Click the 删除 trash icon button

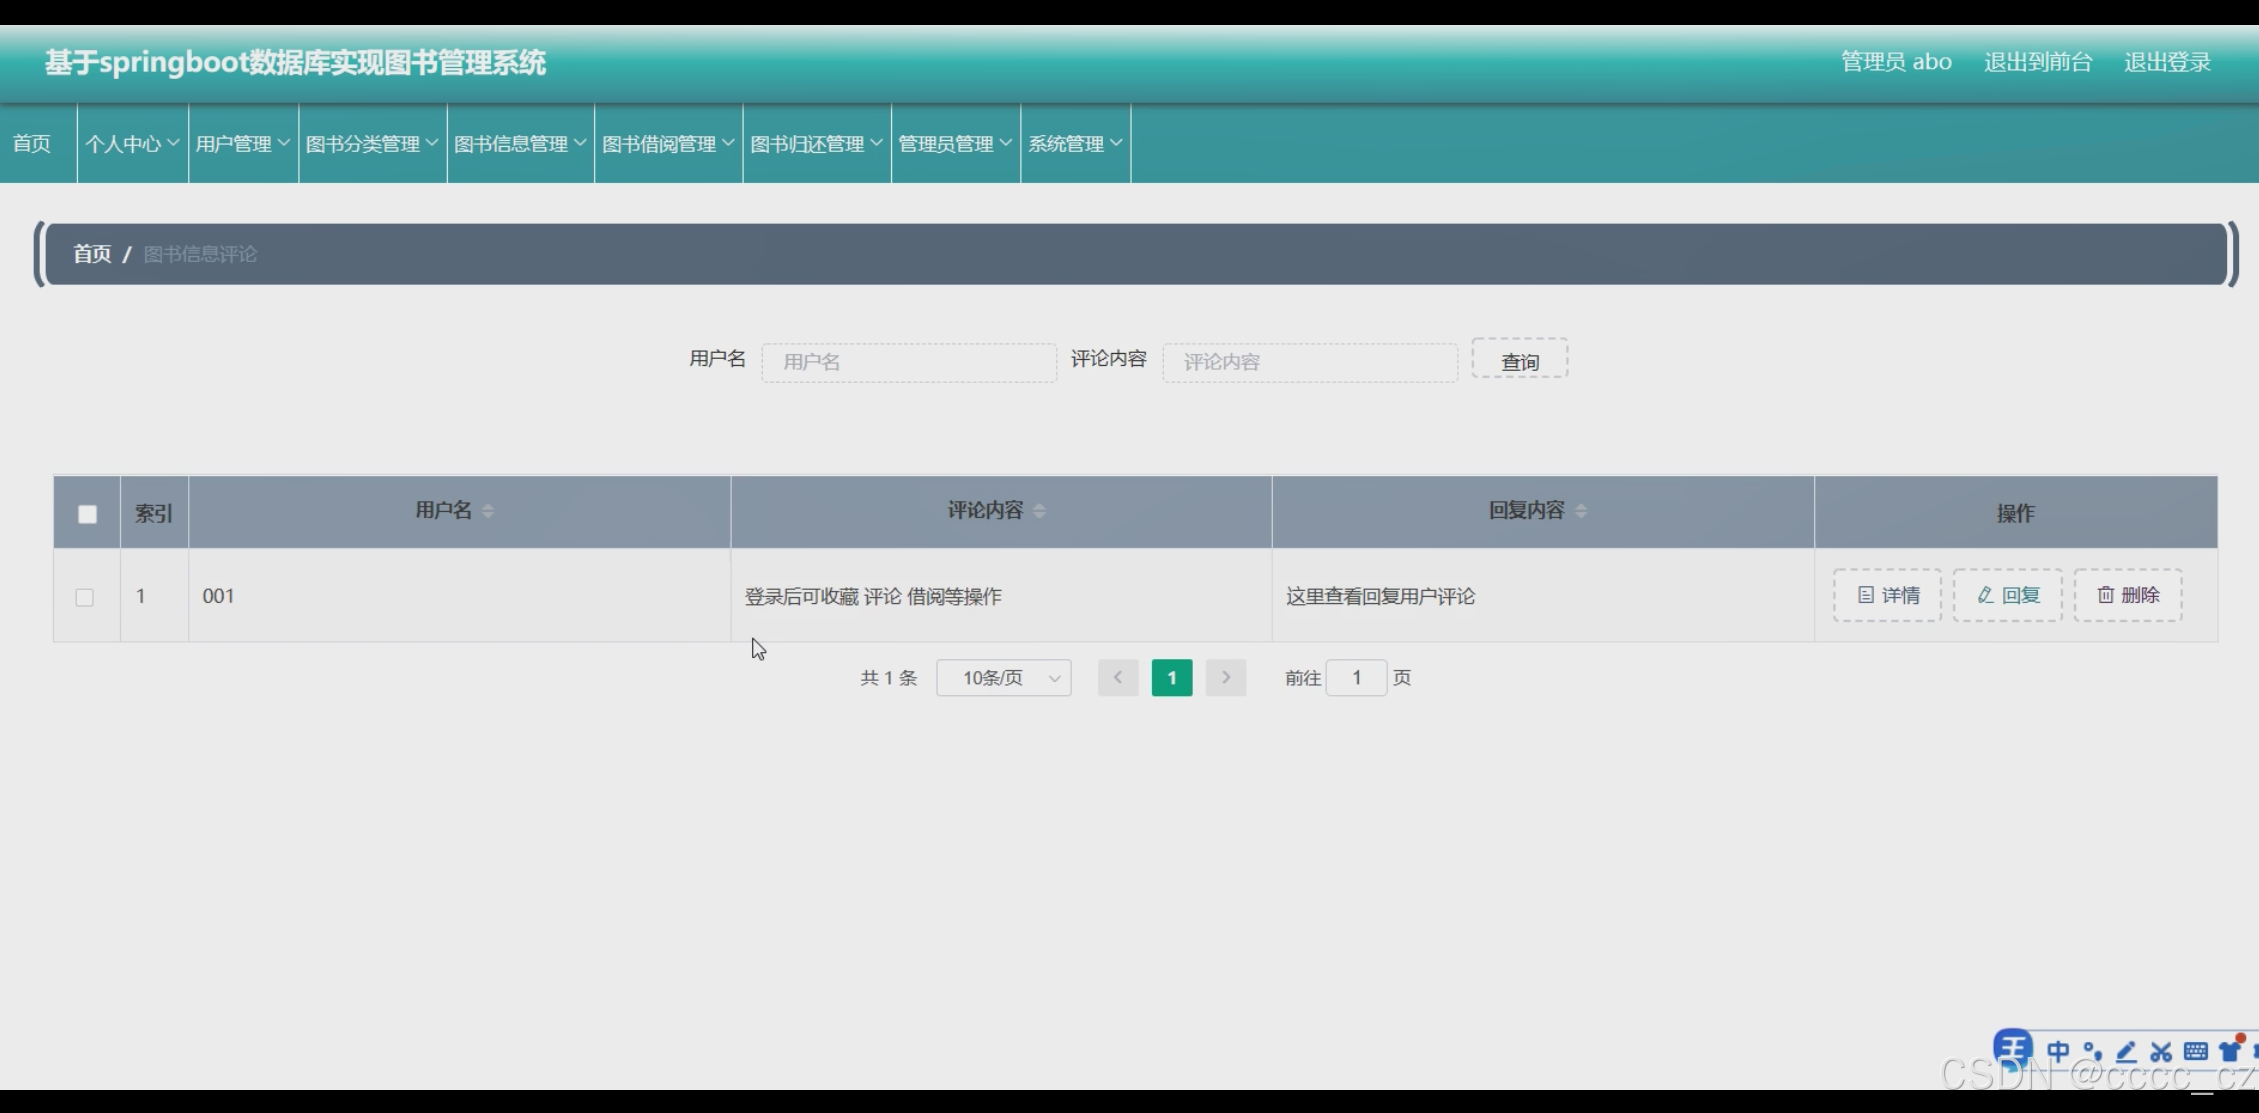pos(2127,596)
